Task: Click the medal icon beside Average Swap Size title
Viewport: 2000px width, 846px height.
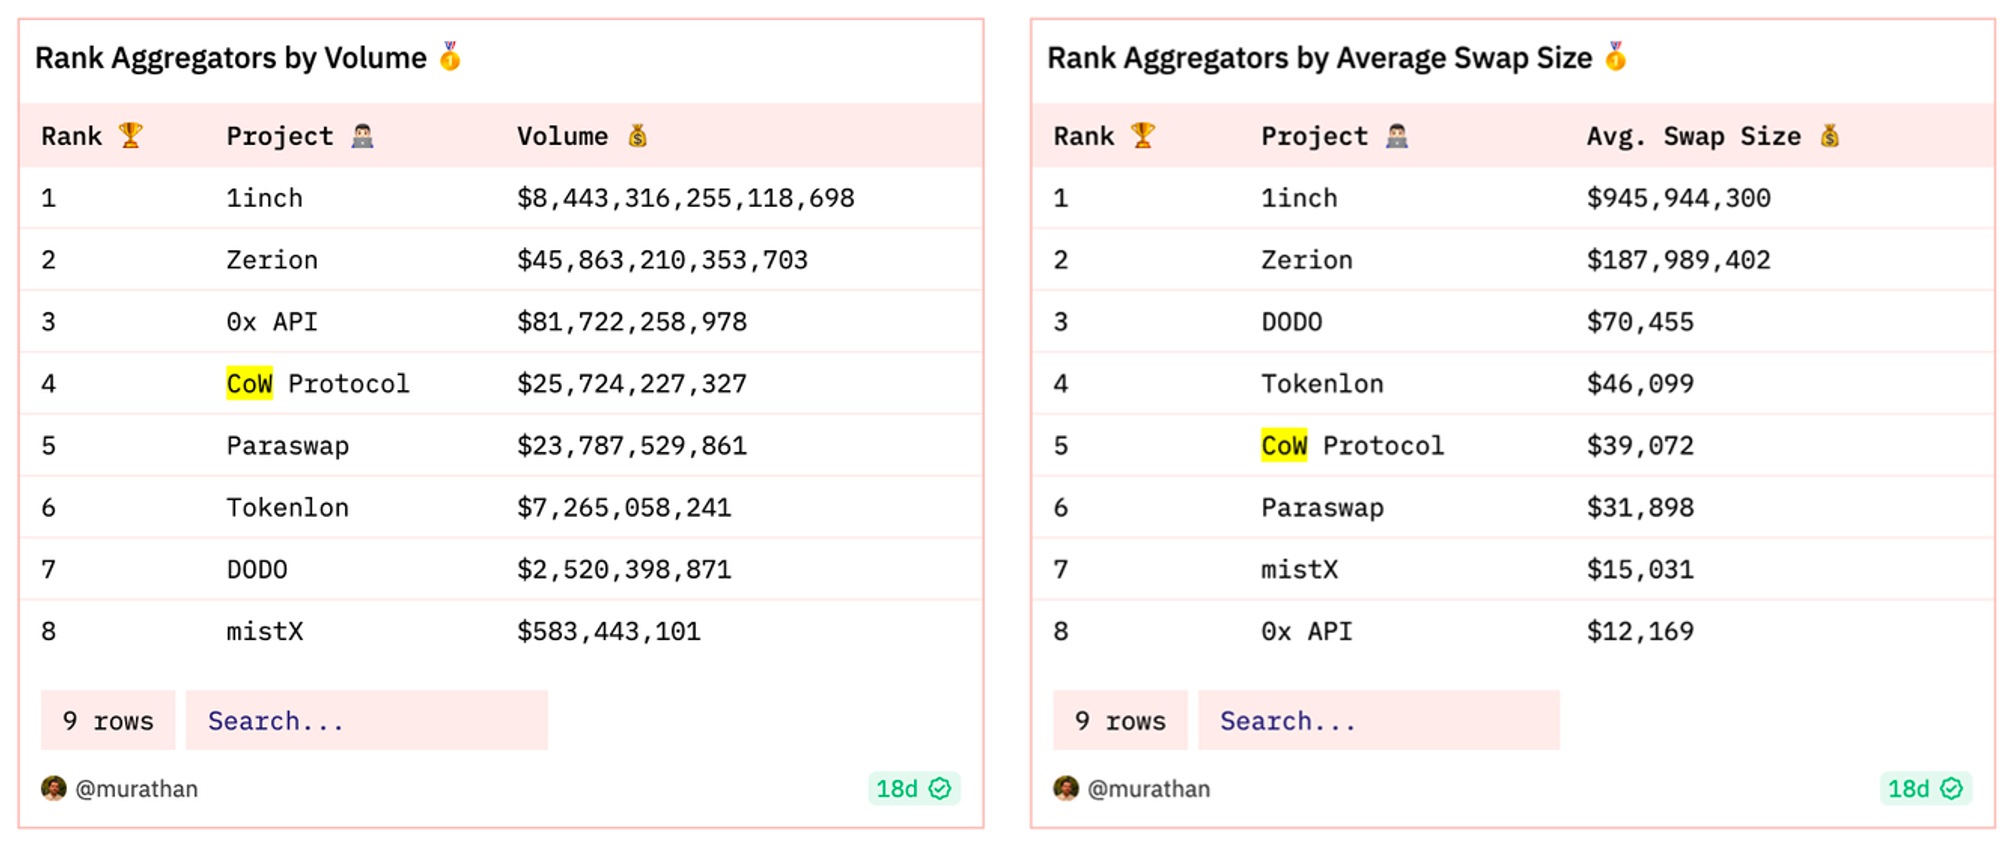Action: pos(1615,57)
